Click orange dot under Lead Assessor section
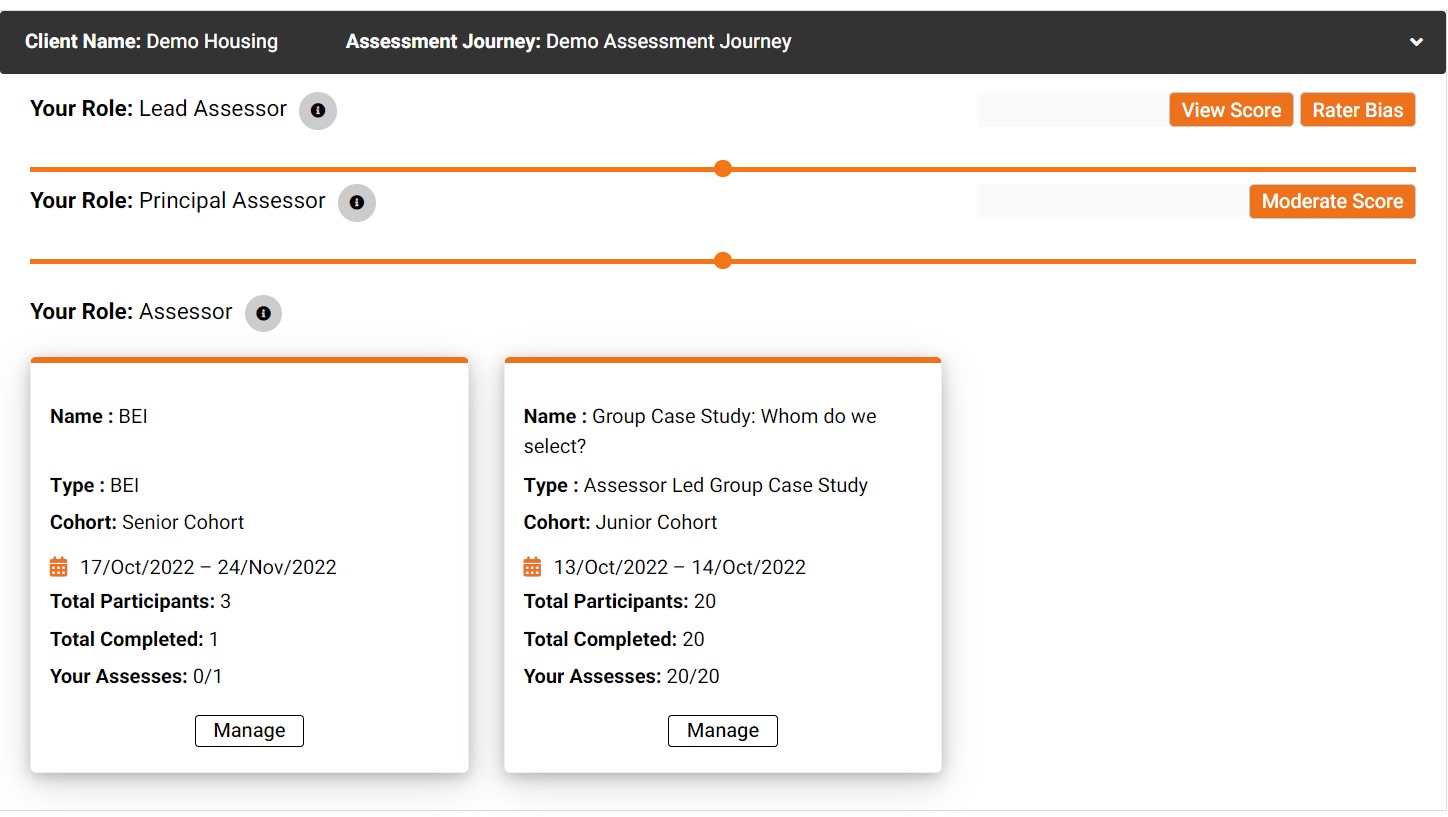The height and width of the screenshot is (817, 1448). coord(723,168)
